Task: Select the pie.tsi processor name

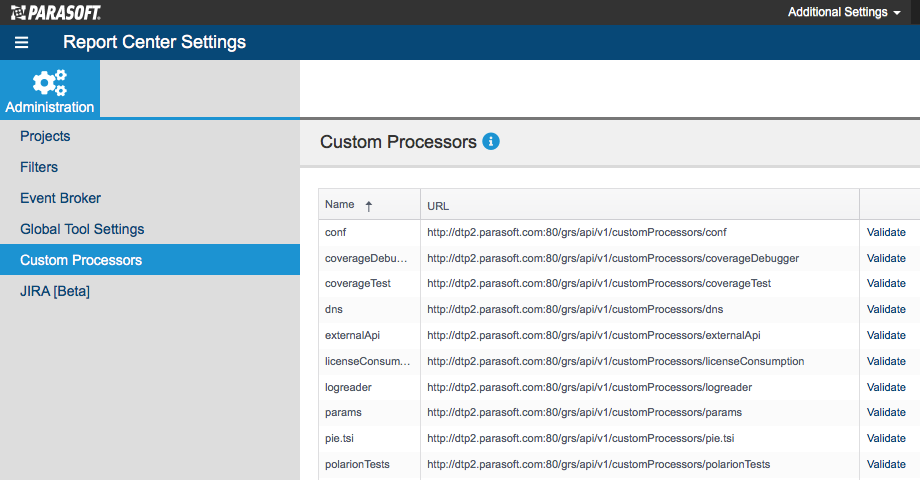Action: (x=339, y=438)
